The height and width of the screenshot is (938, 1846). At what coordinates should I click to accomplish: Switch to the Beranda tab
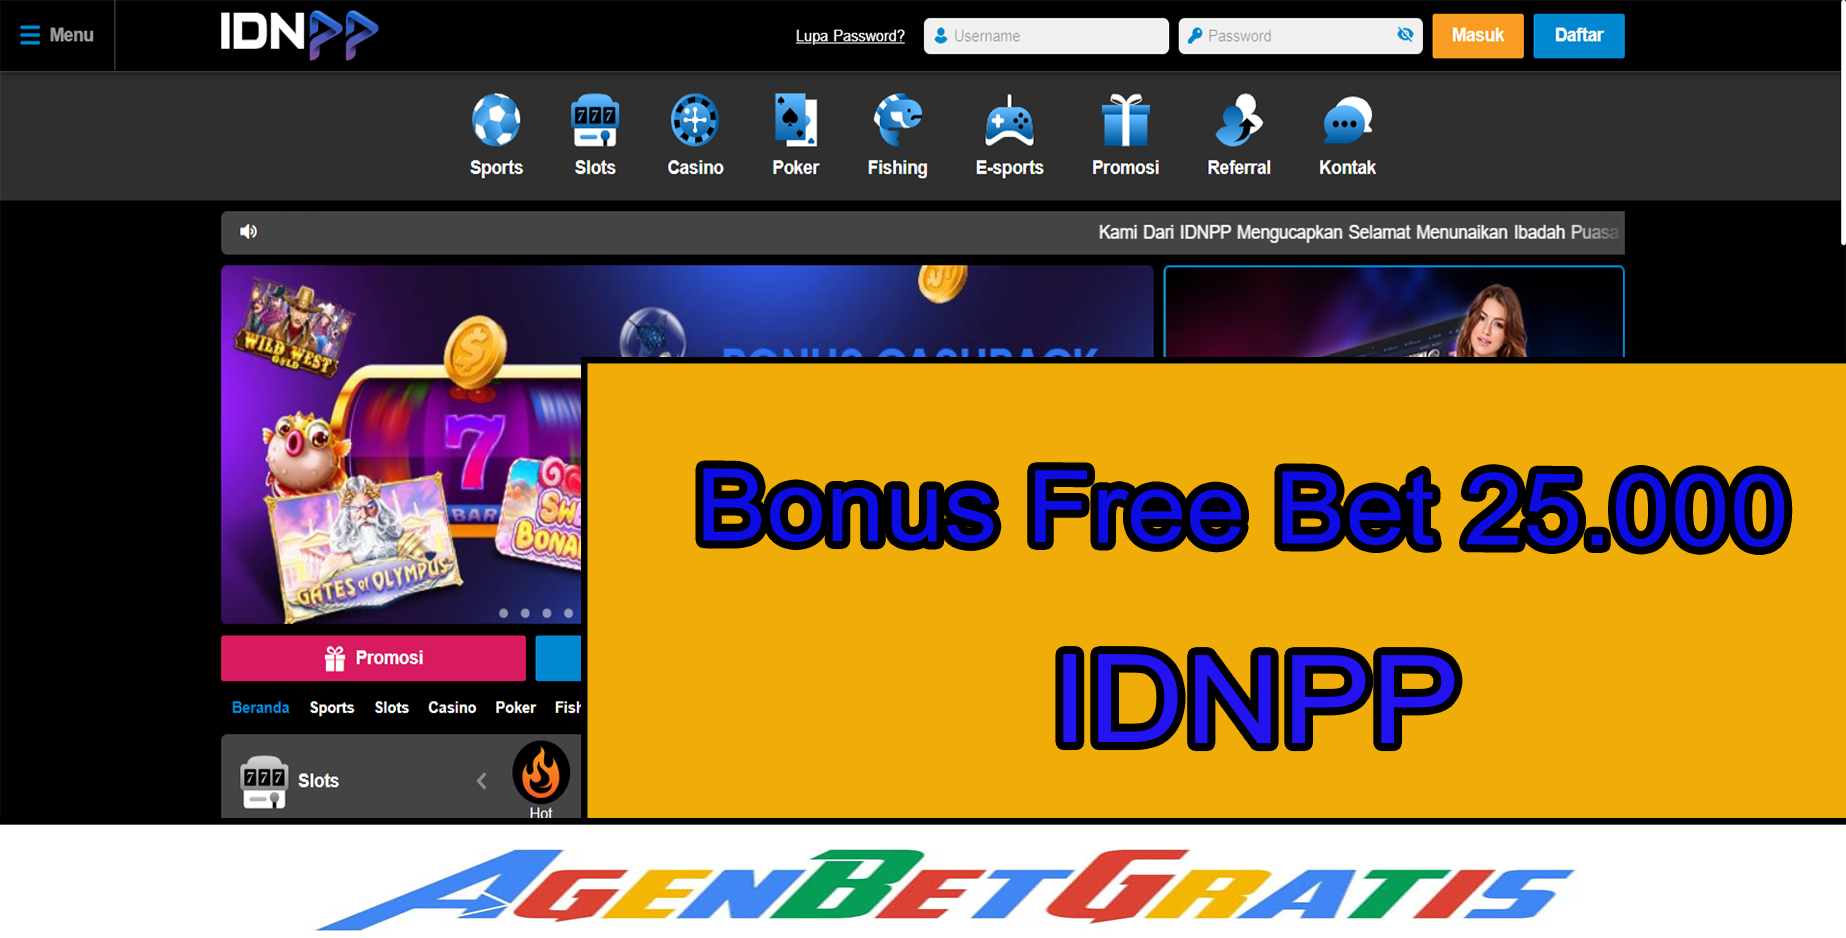pos(260,707)
